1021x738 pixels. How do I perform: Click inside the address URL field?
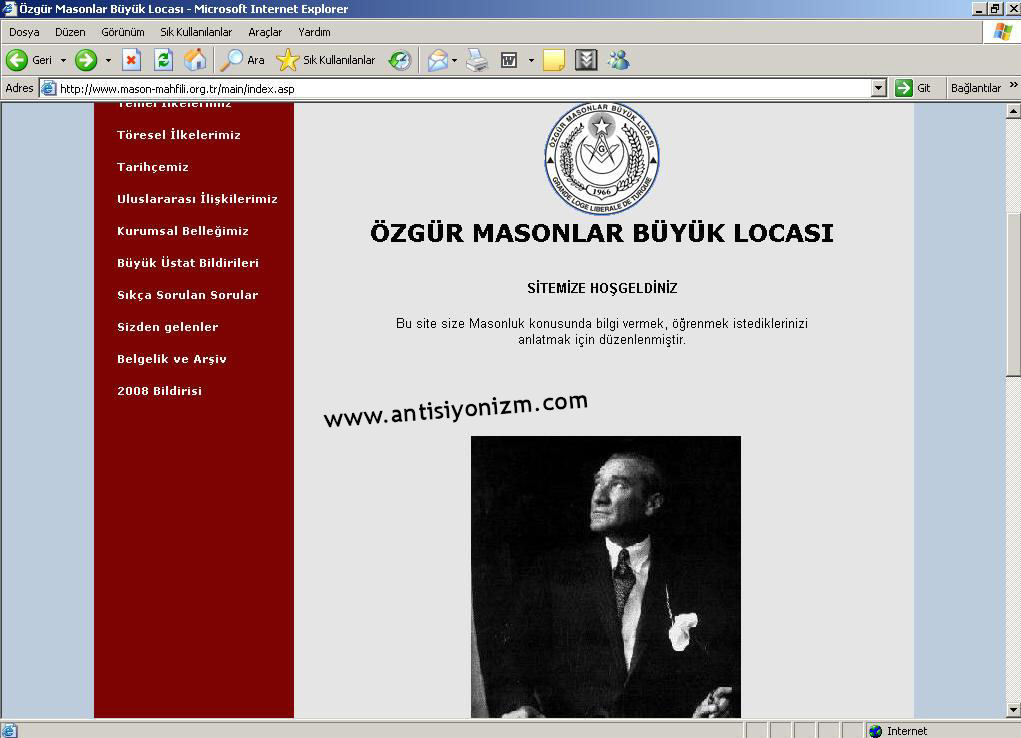coord(450,88)
